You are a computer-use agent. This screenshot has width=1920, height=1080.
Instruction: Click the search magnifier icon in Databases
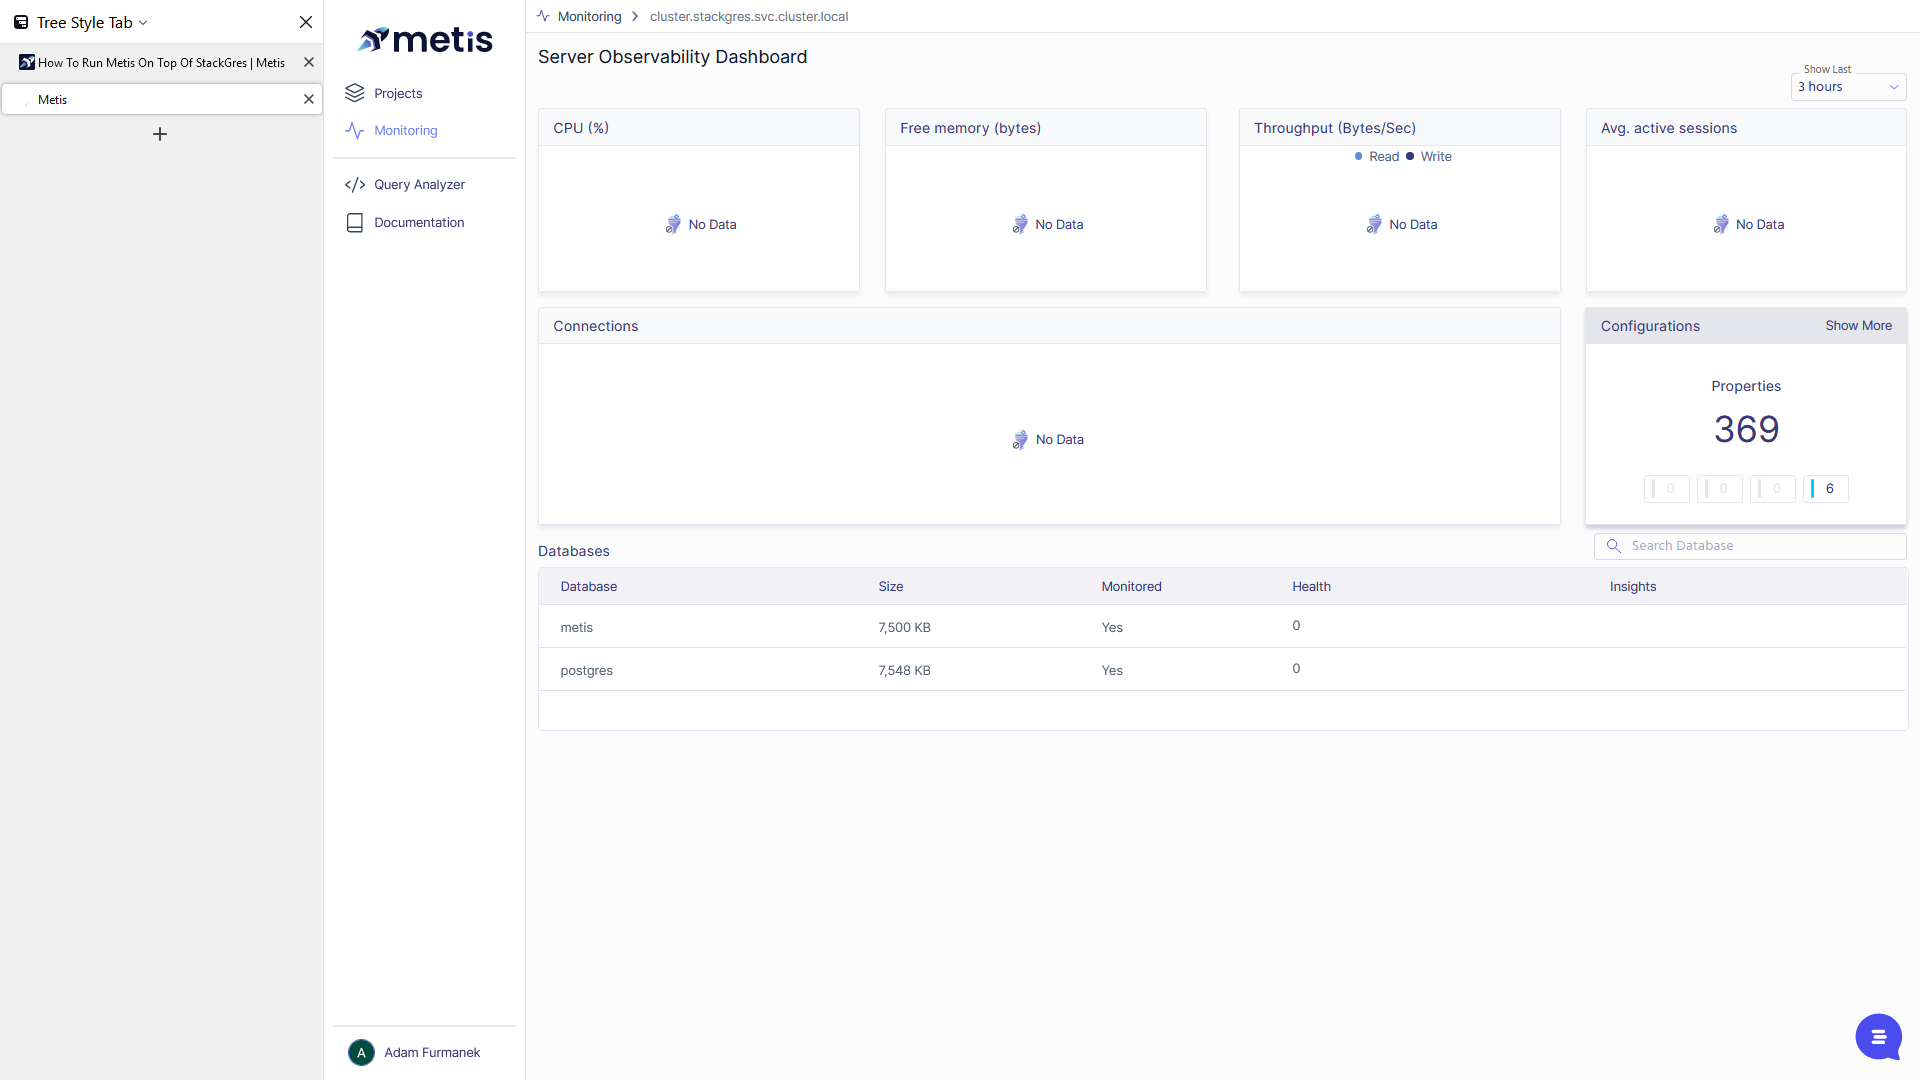1613,546
